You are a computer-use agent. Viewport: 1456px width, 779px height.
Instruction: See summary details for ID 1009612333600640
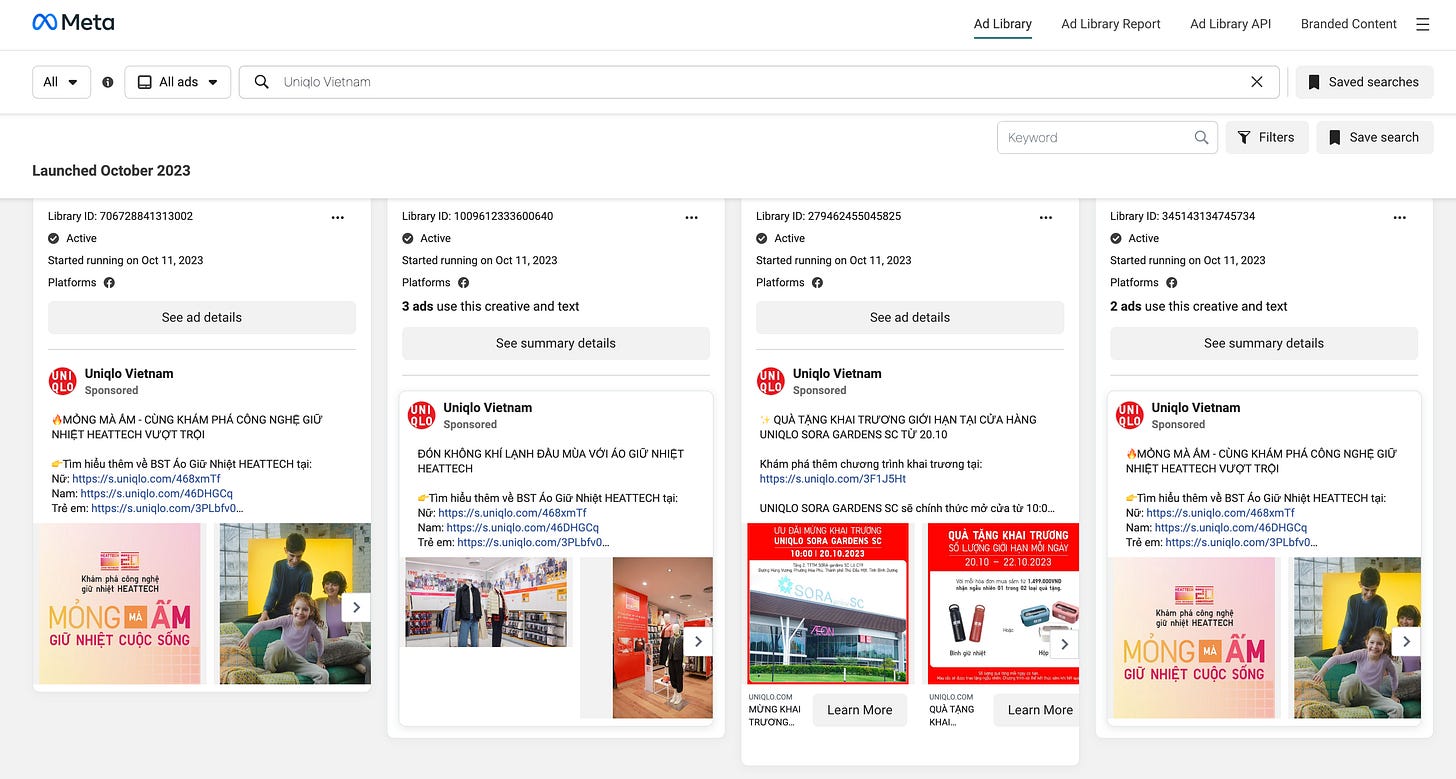coord(556,343)
